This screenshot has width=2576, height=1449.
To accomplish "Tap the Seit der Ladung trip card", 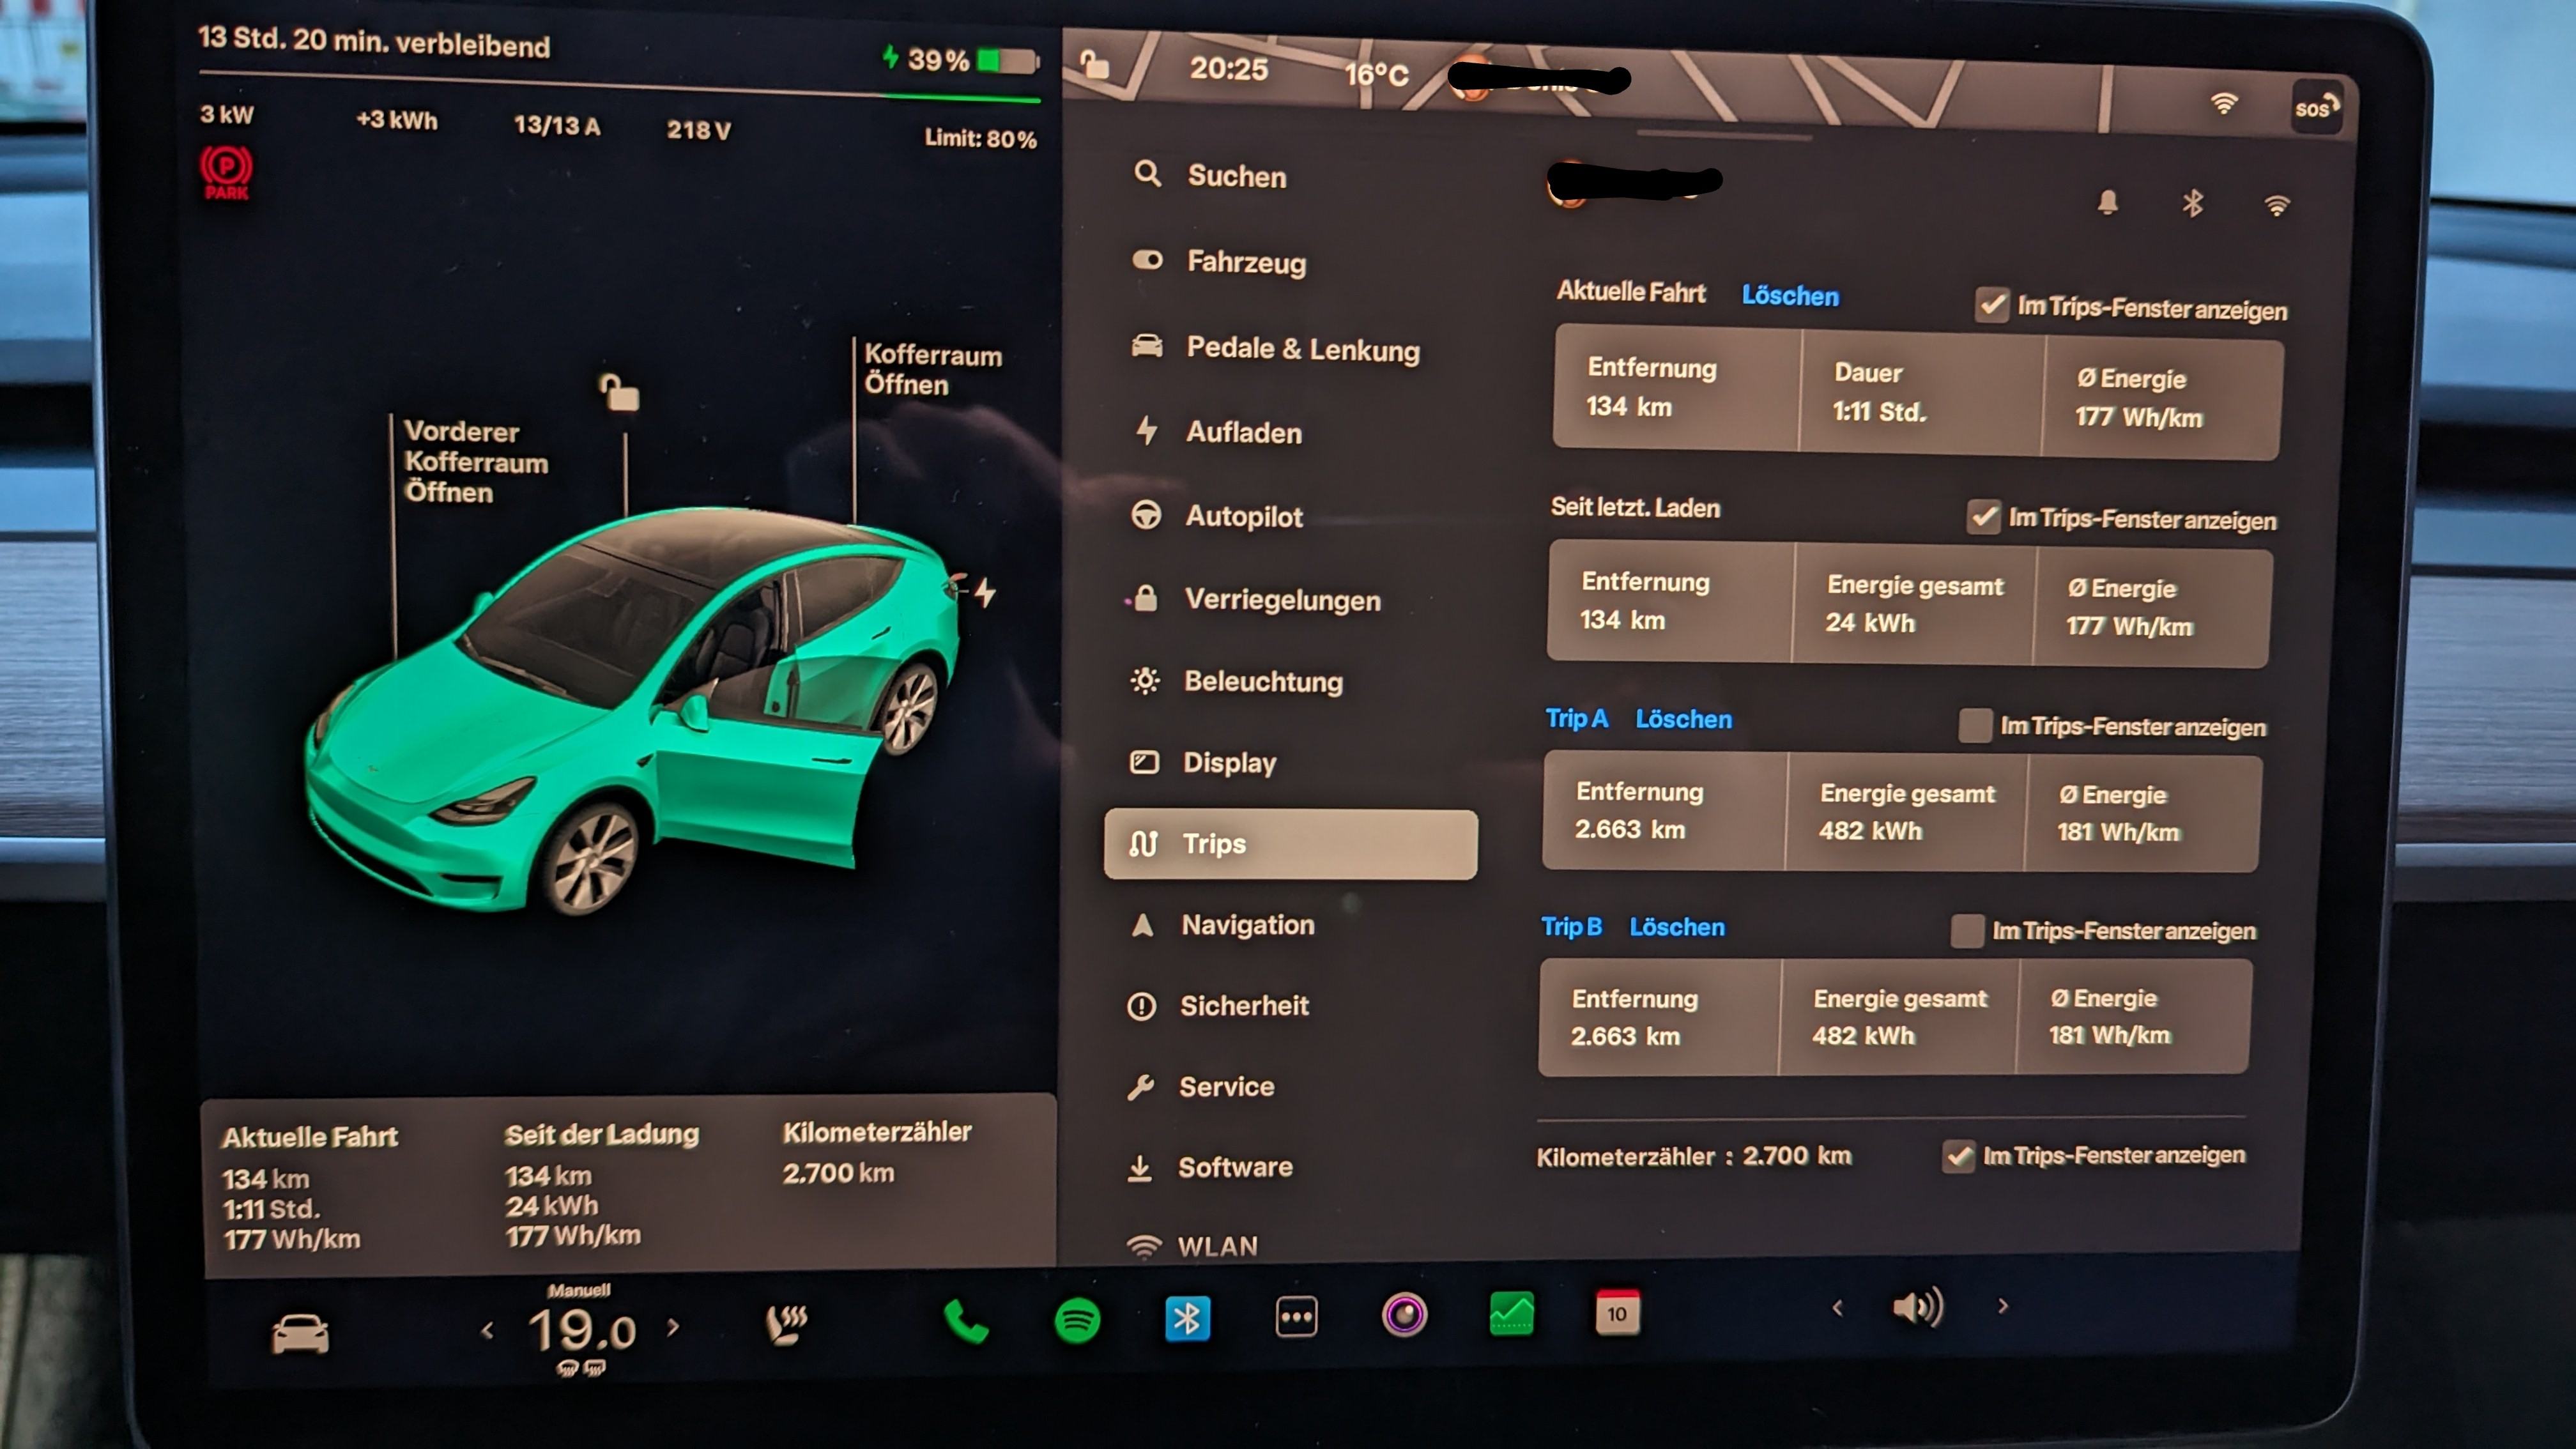I will [x=601, y=1184].
